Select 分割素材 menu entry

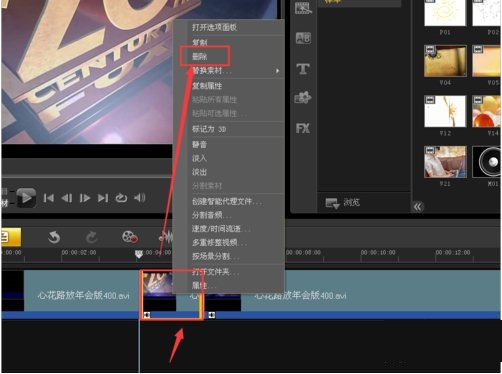click(207, 186)
